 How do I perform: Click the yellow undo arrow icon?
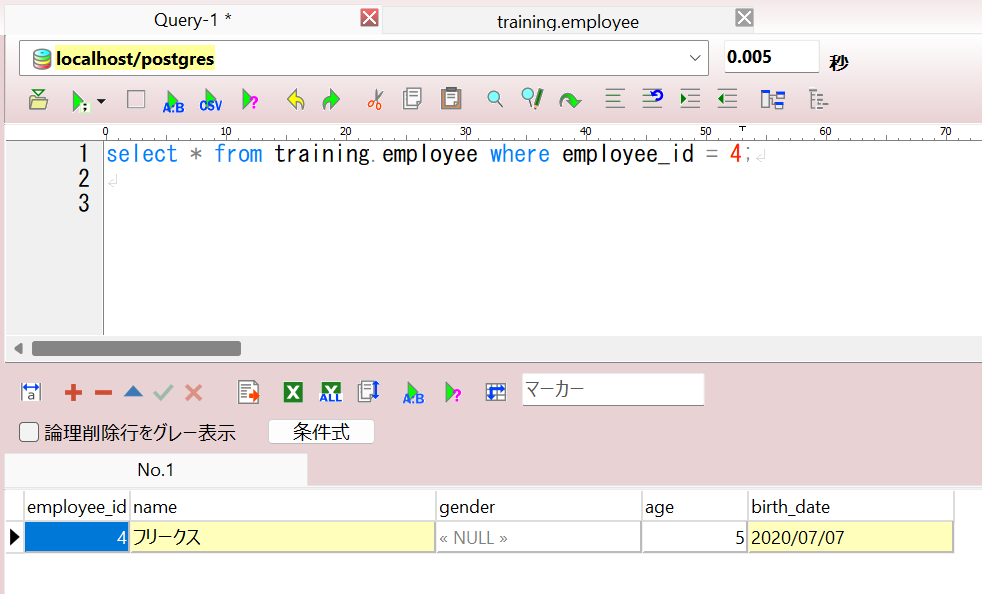[296, 99]
